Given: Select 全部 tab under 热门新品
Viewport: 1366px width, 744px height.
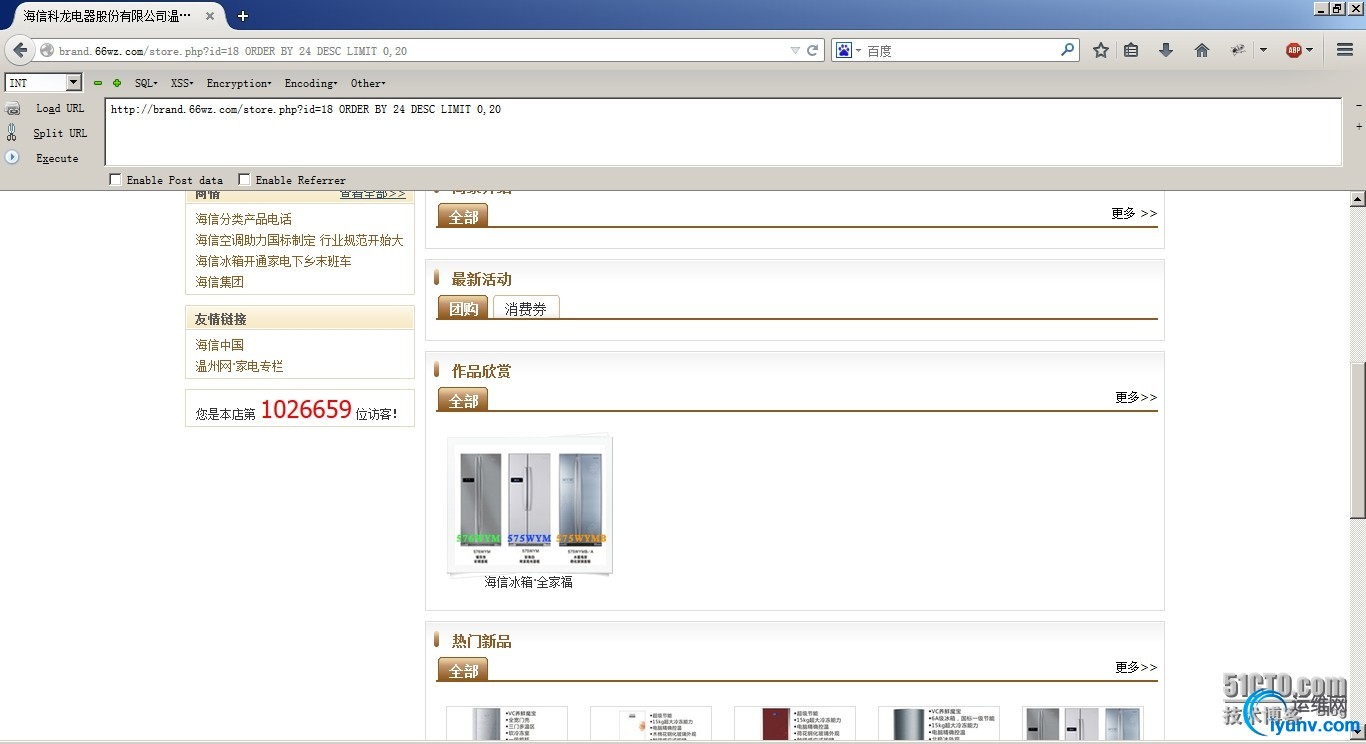Looking at the screenshot, I should 463,670.
